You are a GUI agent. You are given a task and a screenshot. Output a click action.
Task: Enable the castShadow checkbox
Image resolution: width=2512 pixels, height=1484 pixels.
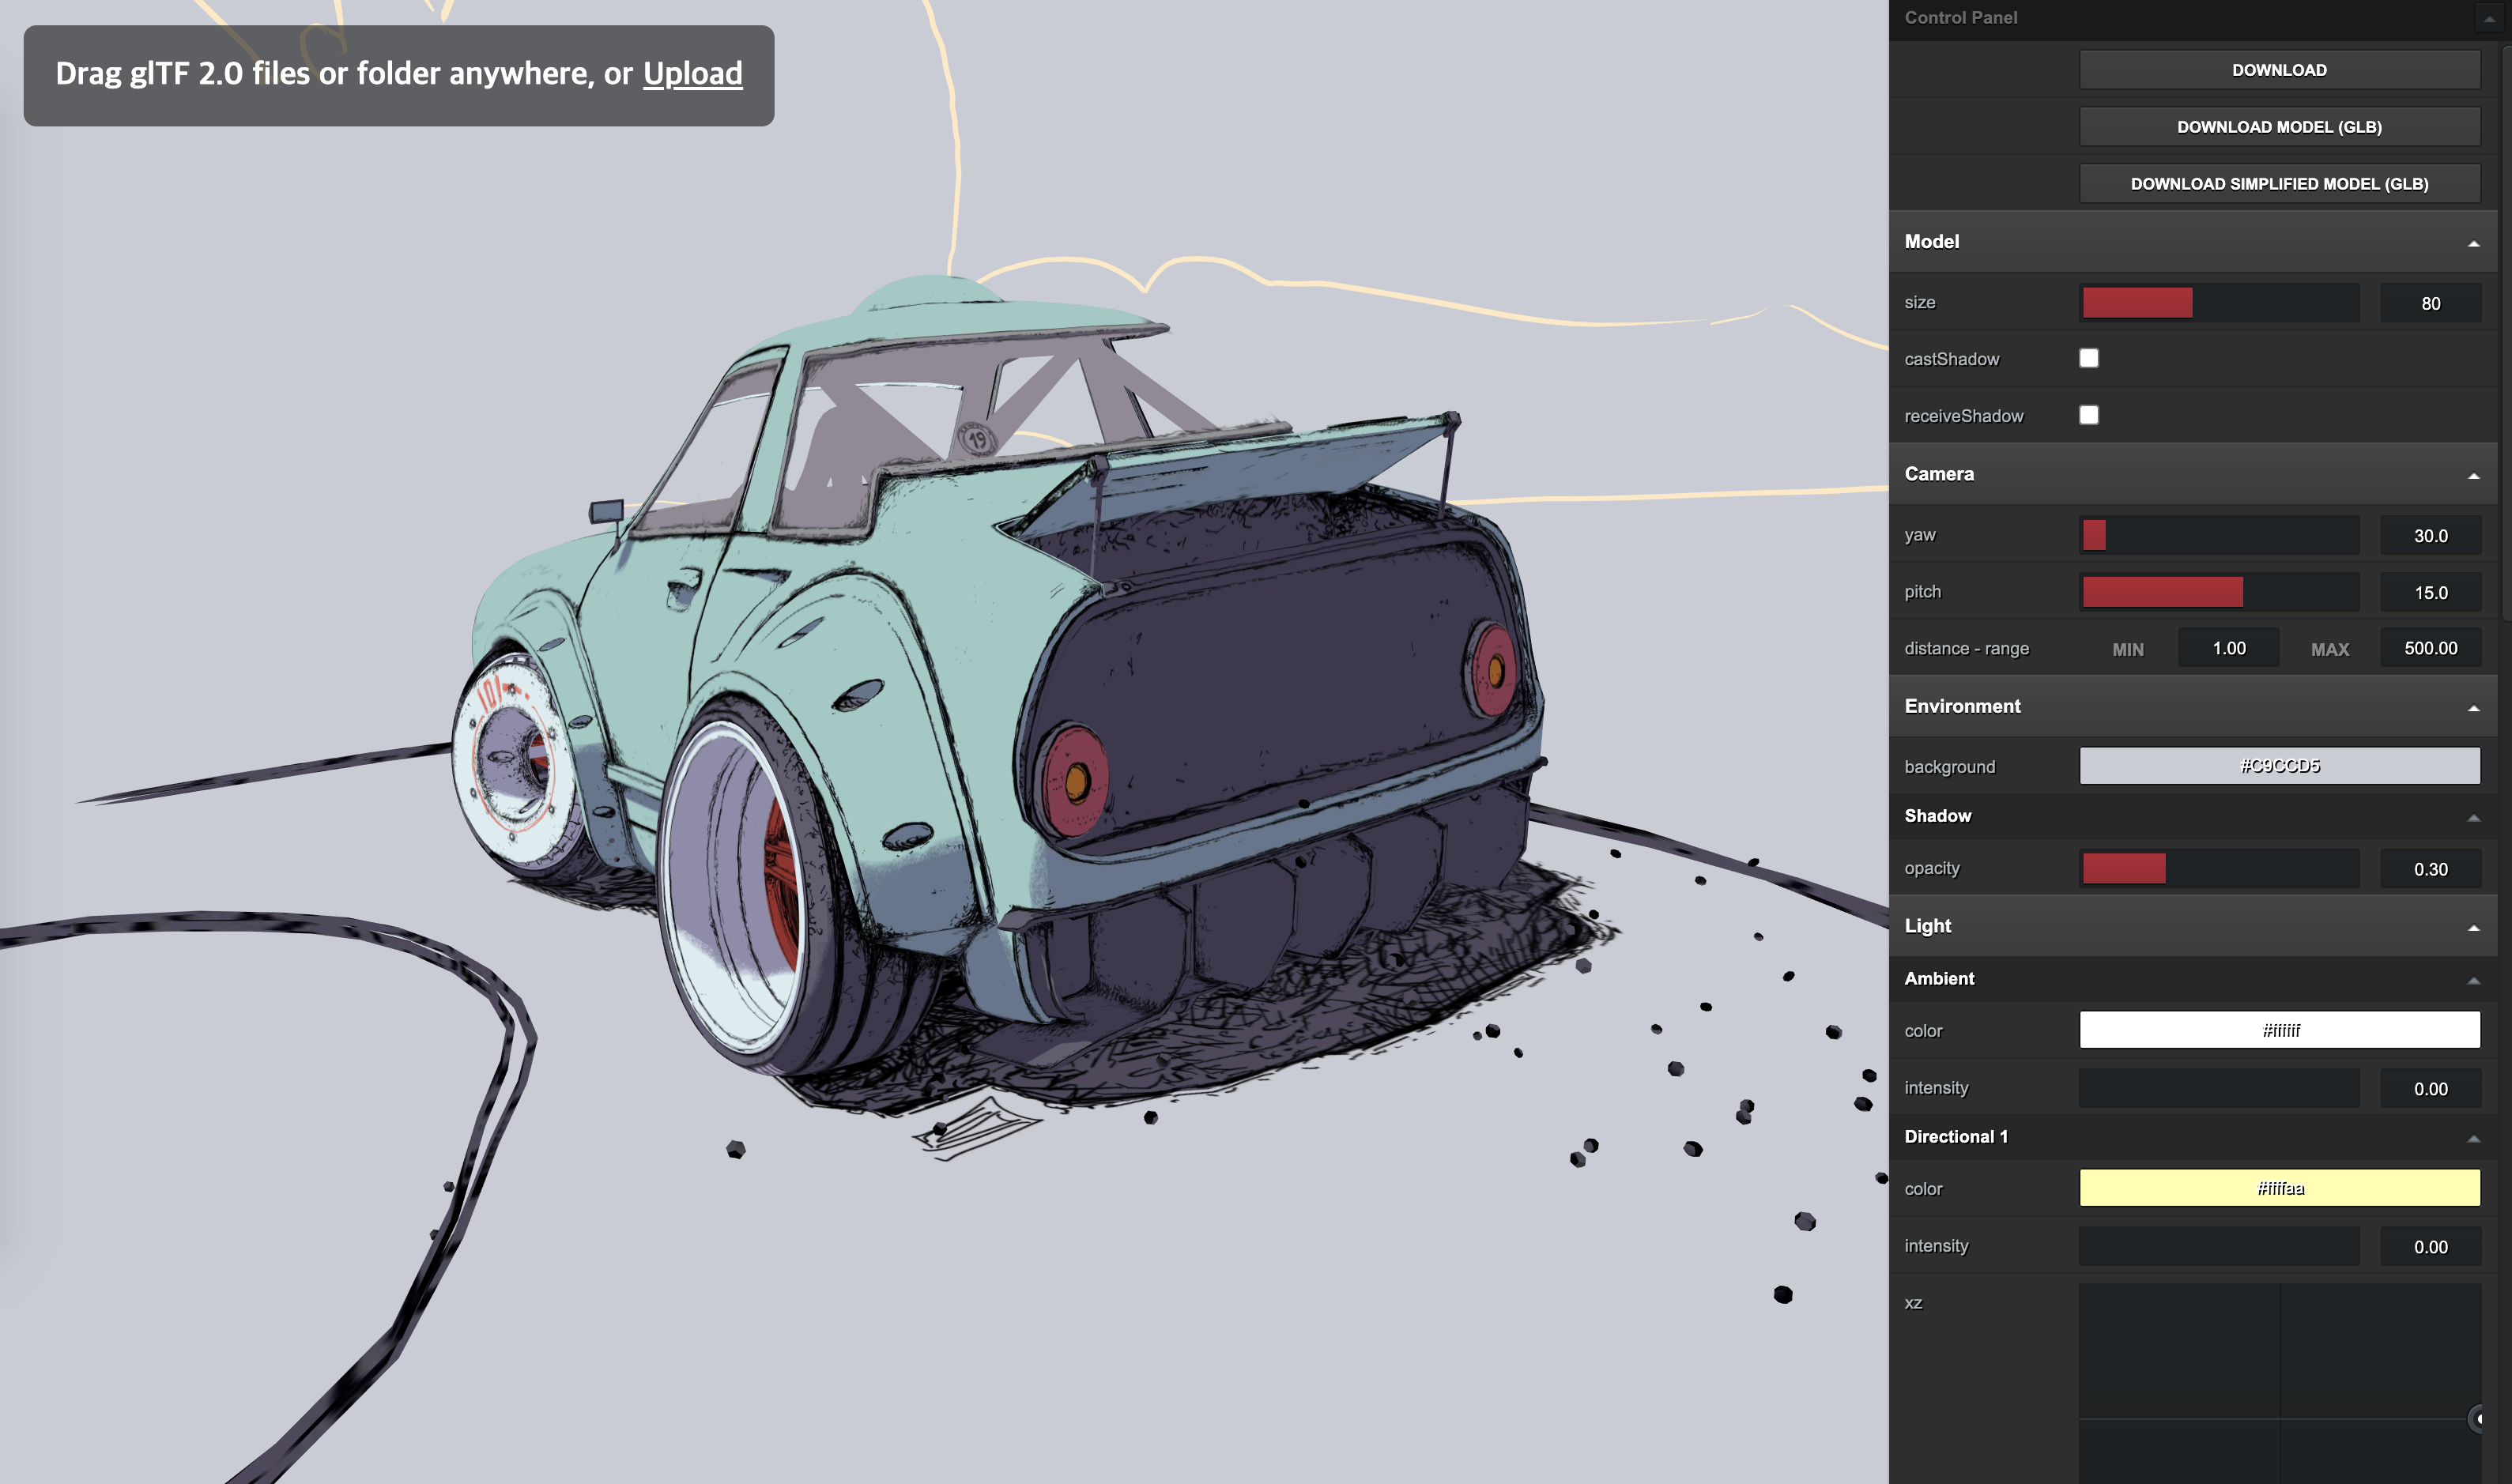point(2088,358)
